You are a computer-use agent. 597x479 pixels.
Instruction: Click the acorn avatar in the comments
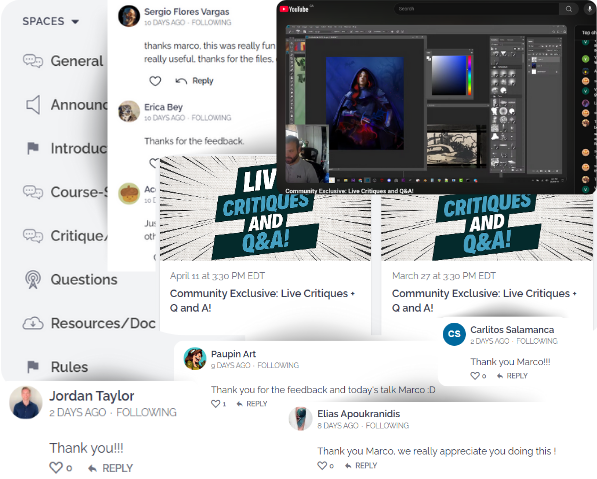tap(129, 193)
